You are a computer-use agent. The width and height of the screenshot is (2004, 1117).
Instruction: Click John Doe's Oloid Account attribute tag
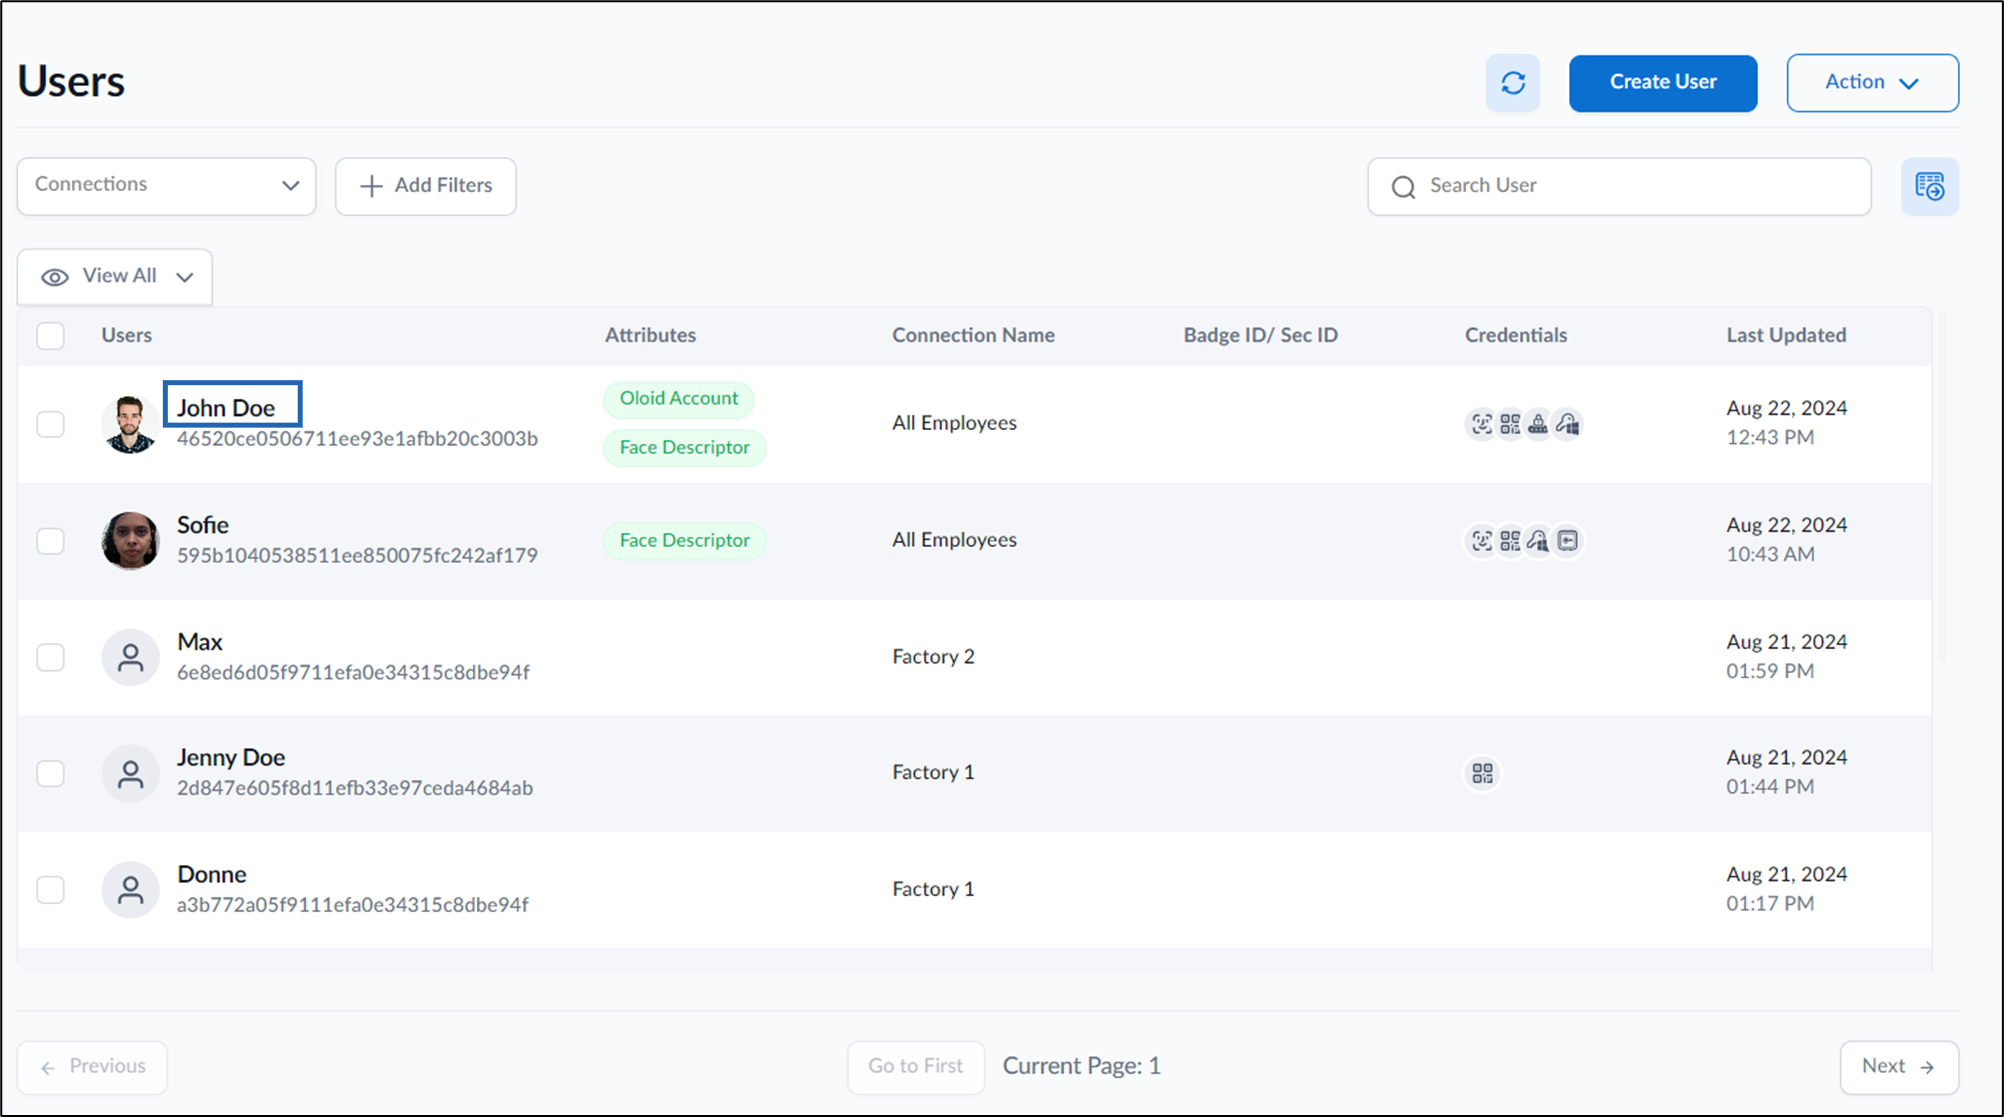679,399
